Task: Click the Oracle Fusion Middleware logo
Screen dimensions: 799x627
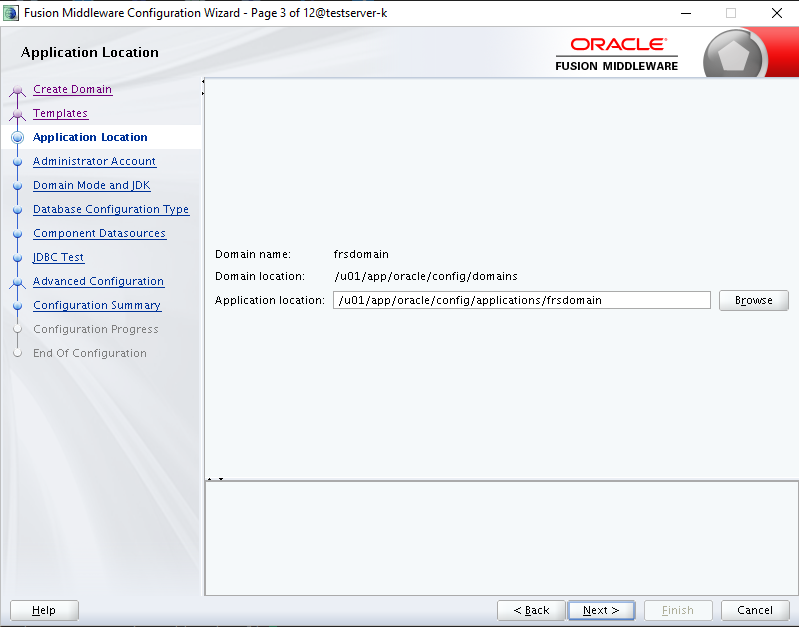Action: [617, 54]
